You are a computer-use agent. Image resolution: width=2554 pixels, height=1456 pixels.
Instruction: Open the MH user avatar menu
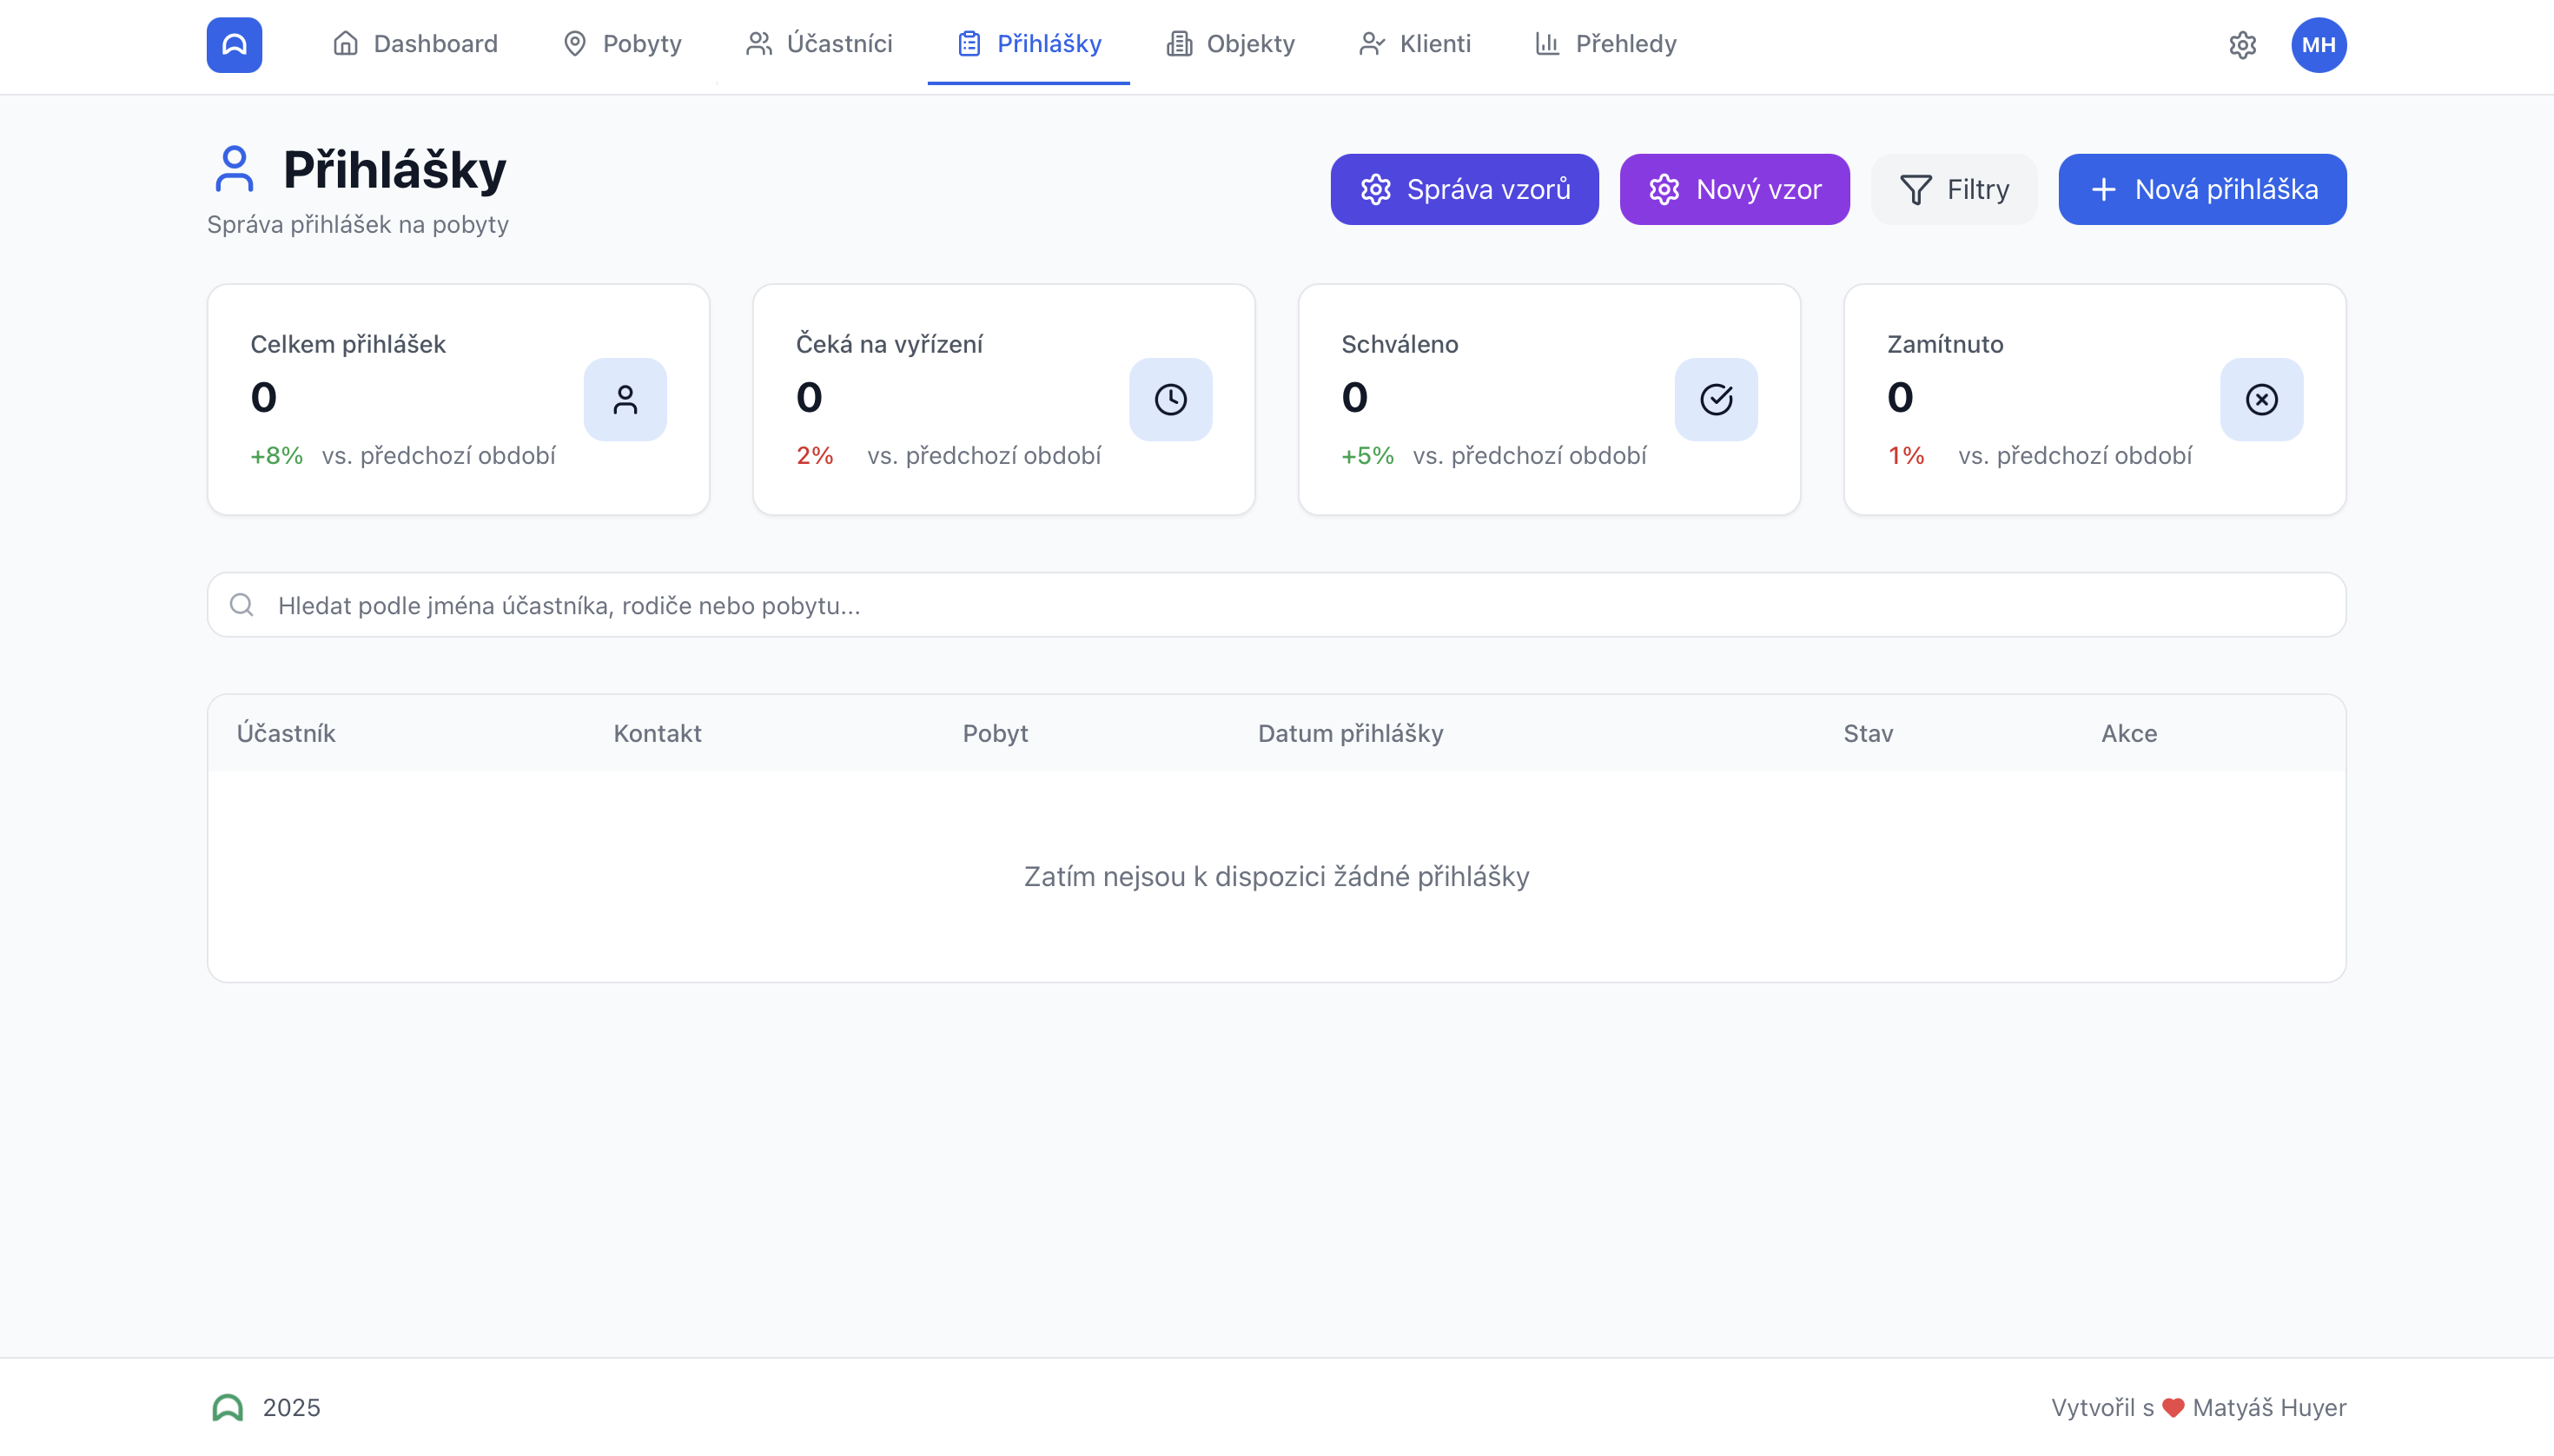pyautogui.click(x=2318, y=45)
